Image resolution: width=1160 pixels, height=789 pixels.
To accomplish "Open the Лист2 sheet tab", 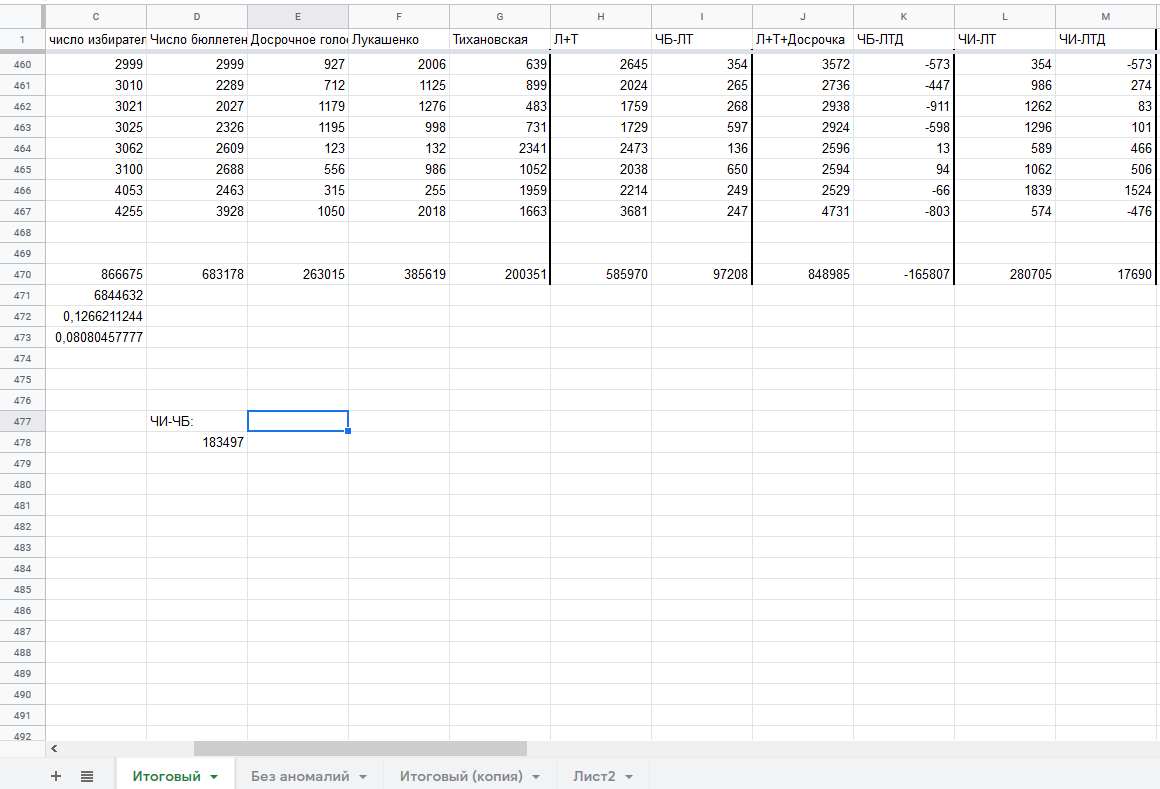I will [x=594, y=776].
